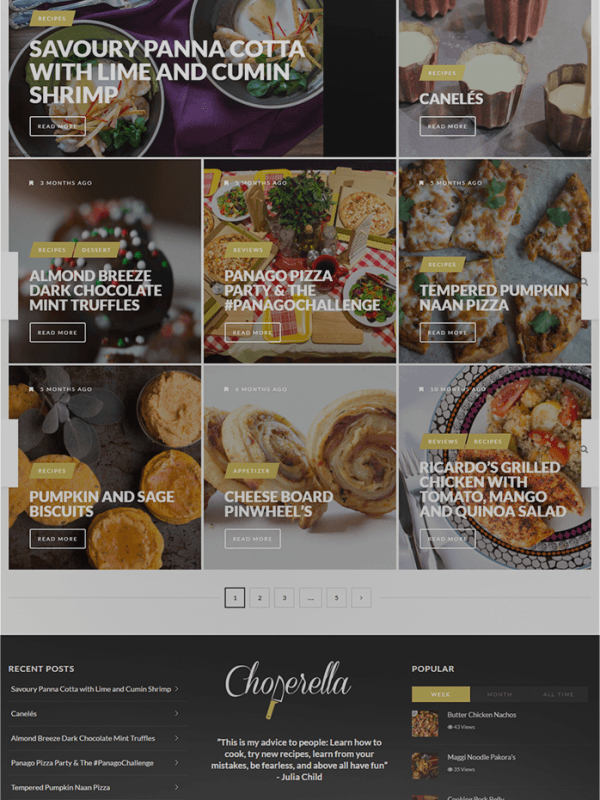Click bookmark icon on Almond Breeze truffles post

(32, 183)
